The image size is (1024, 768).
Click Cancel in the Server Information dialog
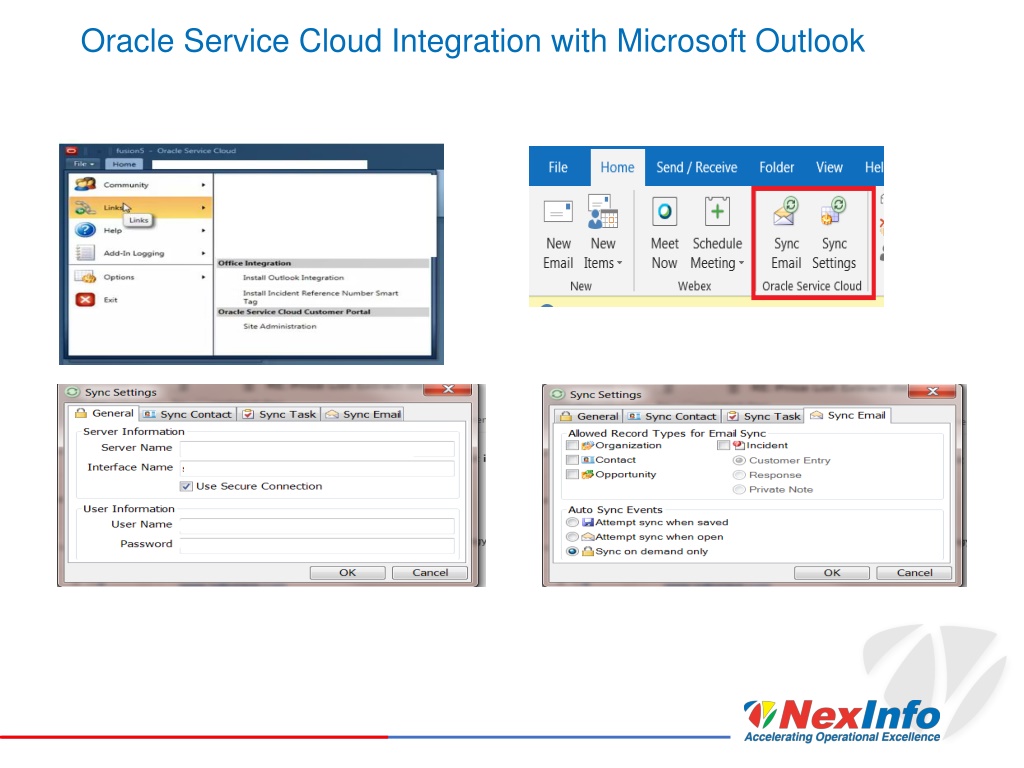point(430,573)
